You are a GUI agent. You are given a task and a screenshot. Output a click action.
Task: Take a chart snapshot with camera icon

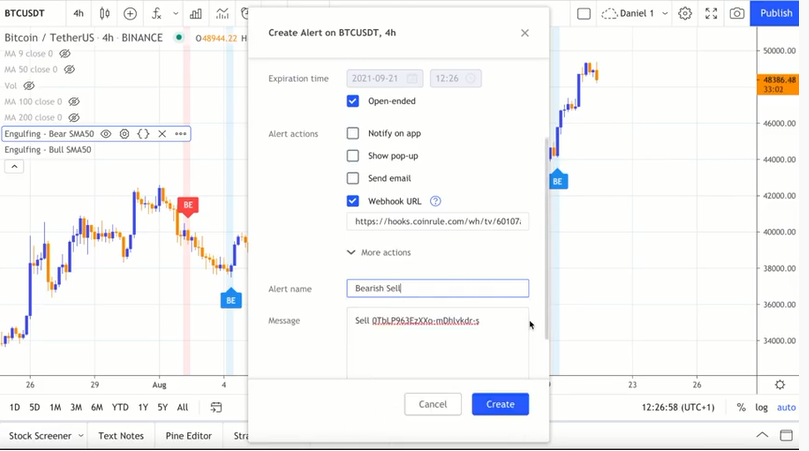coord(737,13)
